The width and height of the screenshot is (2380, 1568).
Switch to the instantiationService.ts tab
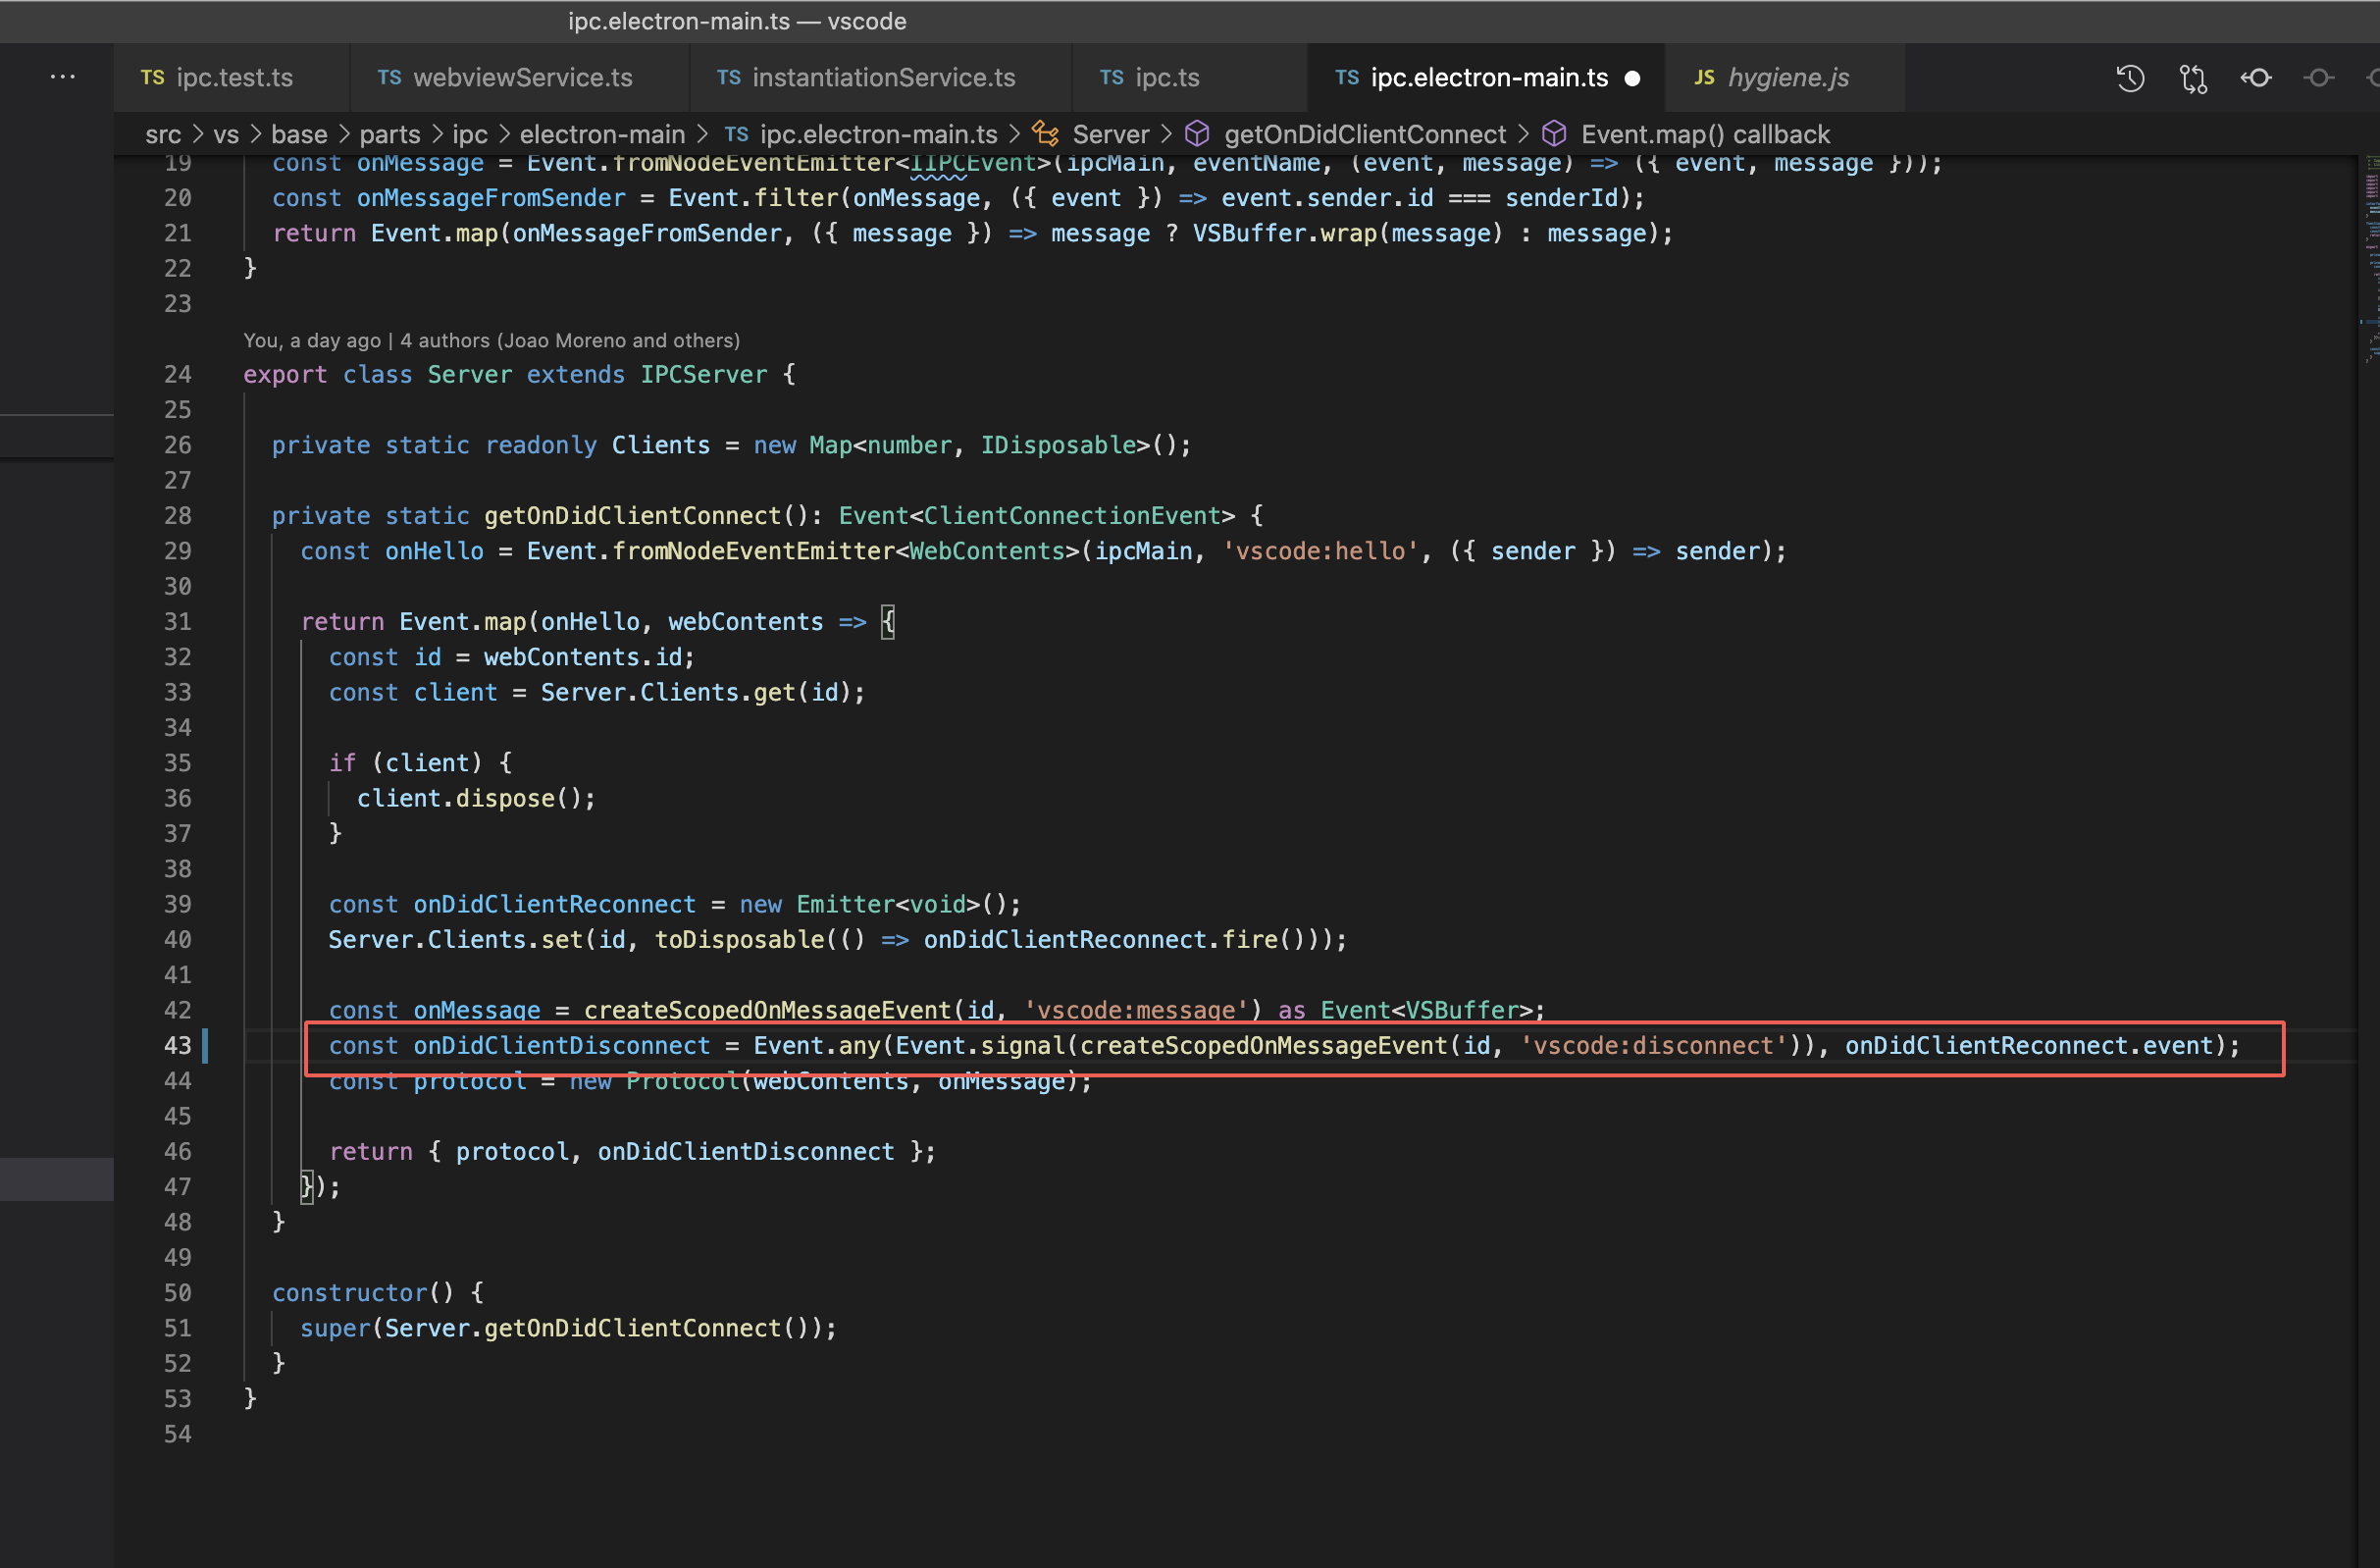(880, 77)
